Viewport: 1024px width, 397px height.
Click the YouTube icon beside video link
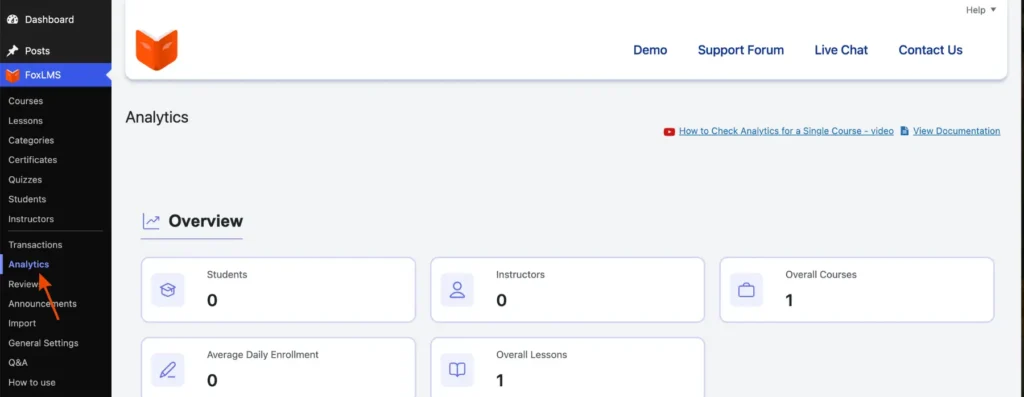[x=669, y=131]
